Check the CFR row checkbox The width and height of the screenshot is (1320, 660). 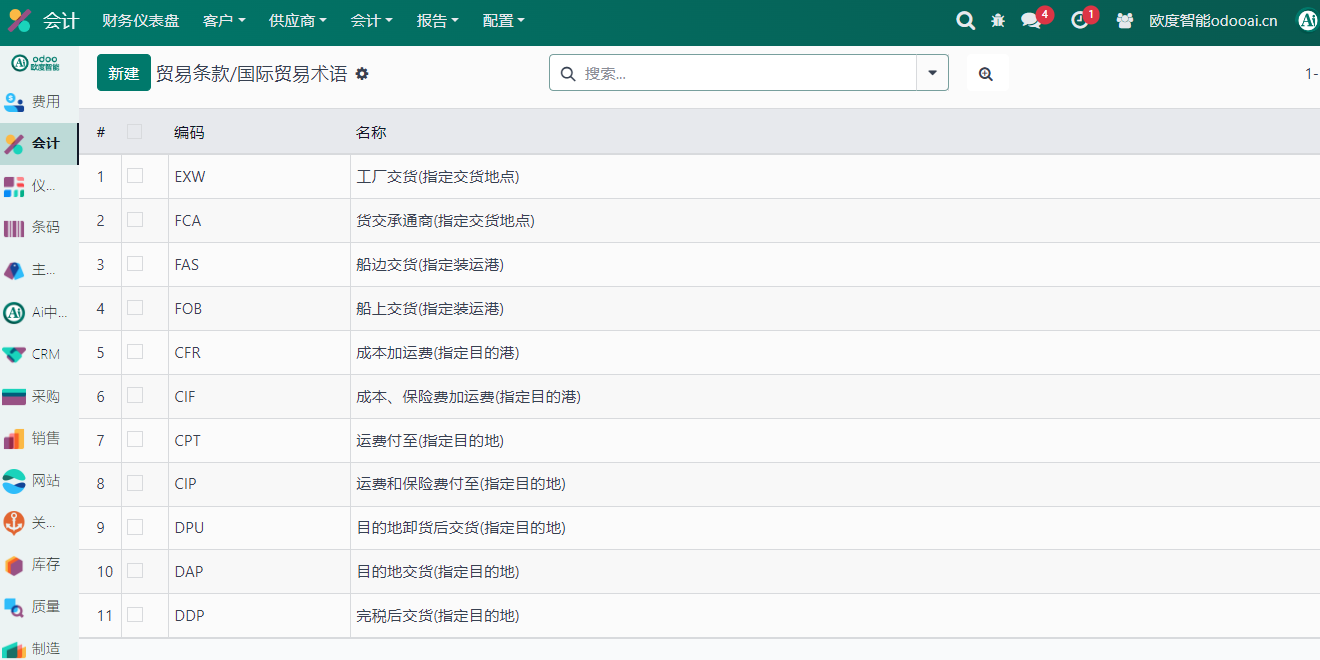[x=135, y=352]
